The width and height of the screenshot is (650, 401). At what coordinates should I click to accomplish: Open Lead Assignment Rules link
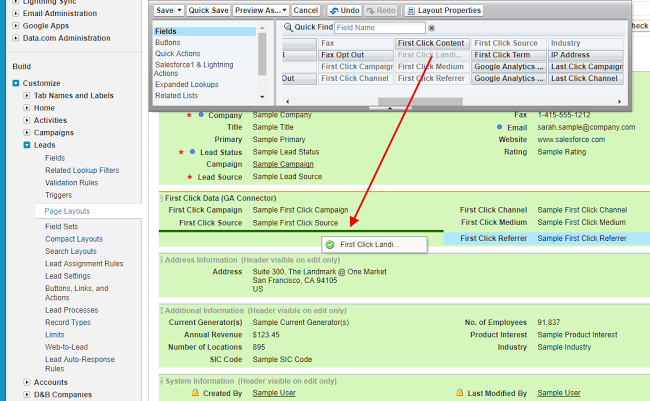(x=84, y=264)
